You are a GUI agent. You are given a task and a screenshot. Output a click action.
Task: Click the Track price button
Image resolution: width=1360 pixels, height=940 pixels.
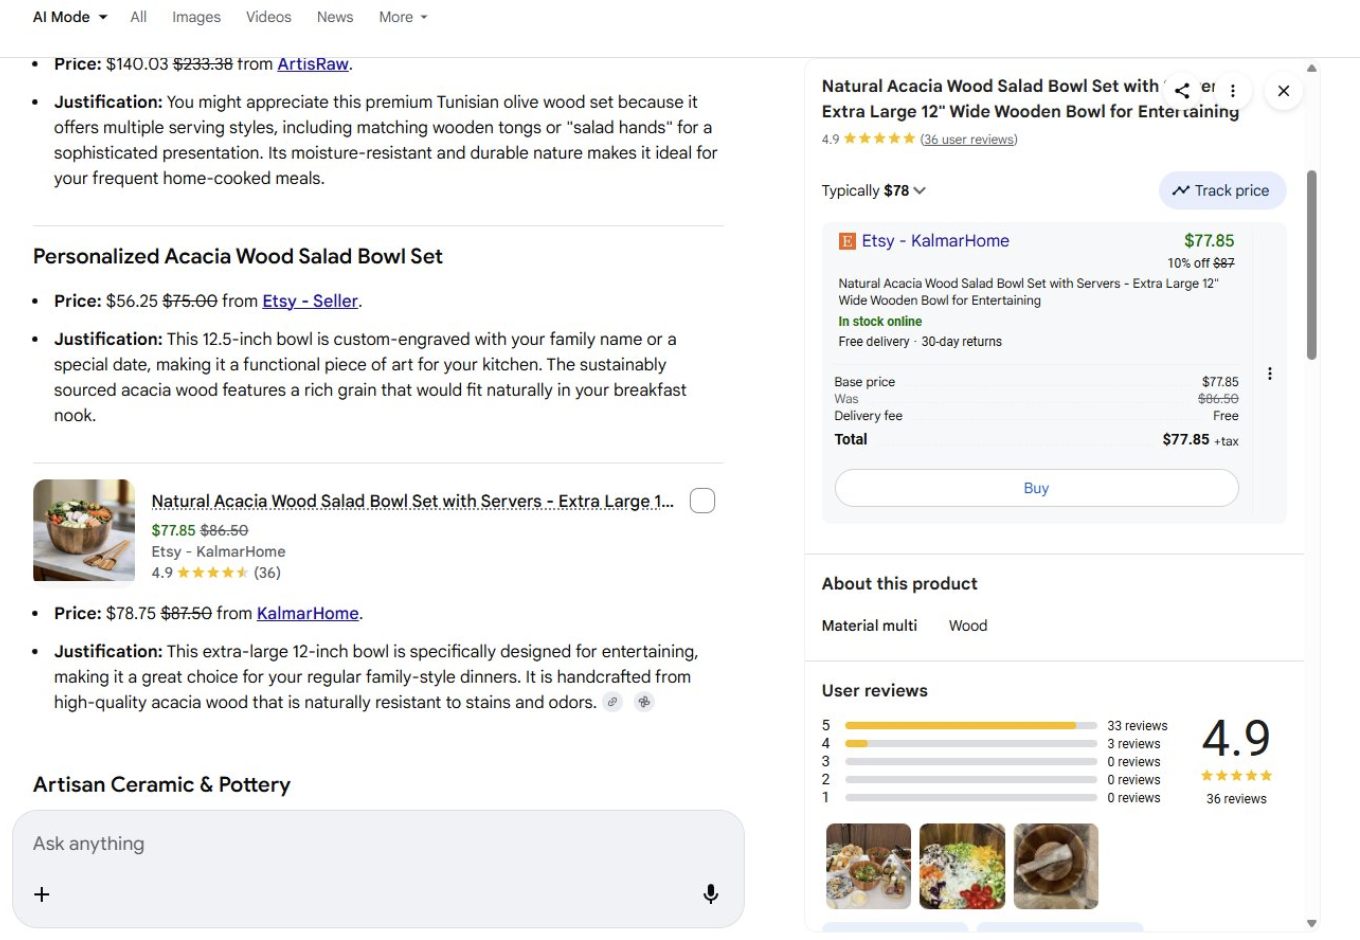point(1221,191)
